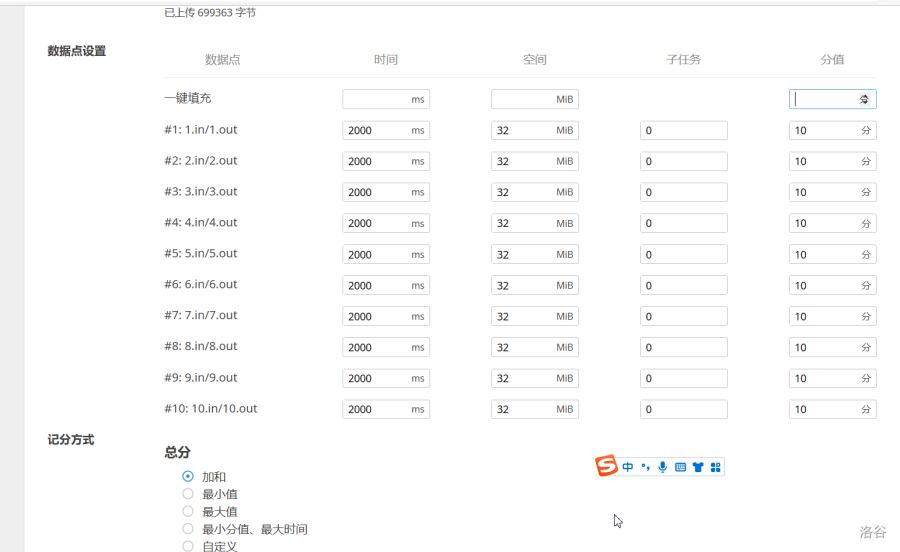Edit score for #10: 10.in/10.out
The height and width of the screenshot is (552, 900).
tap(832, 409)
